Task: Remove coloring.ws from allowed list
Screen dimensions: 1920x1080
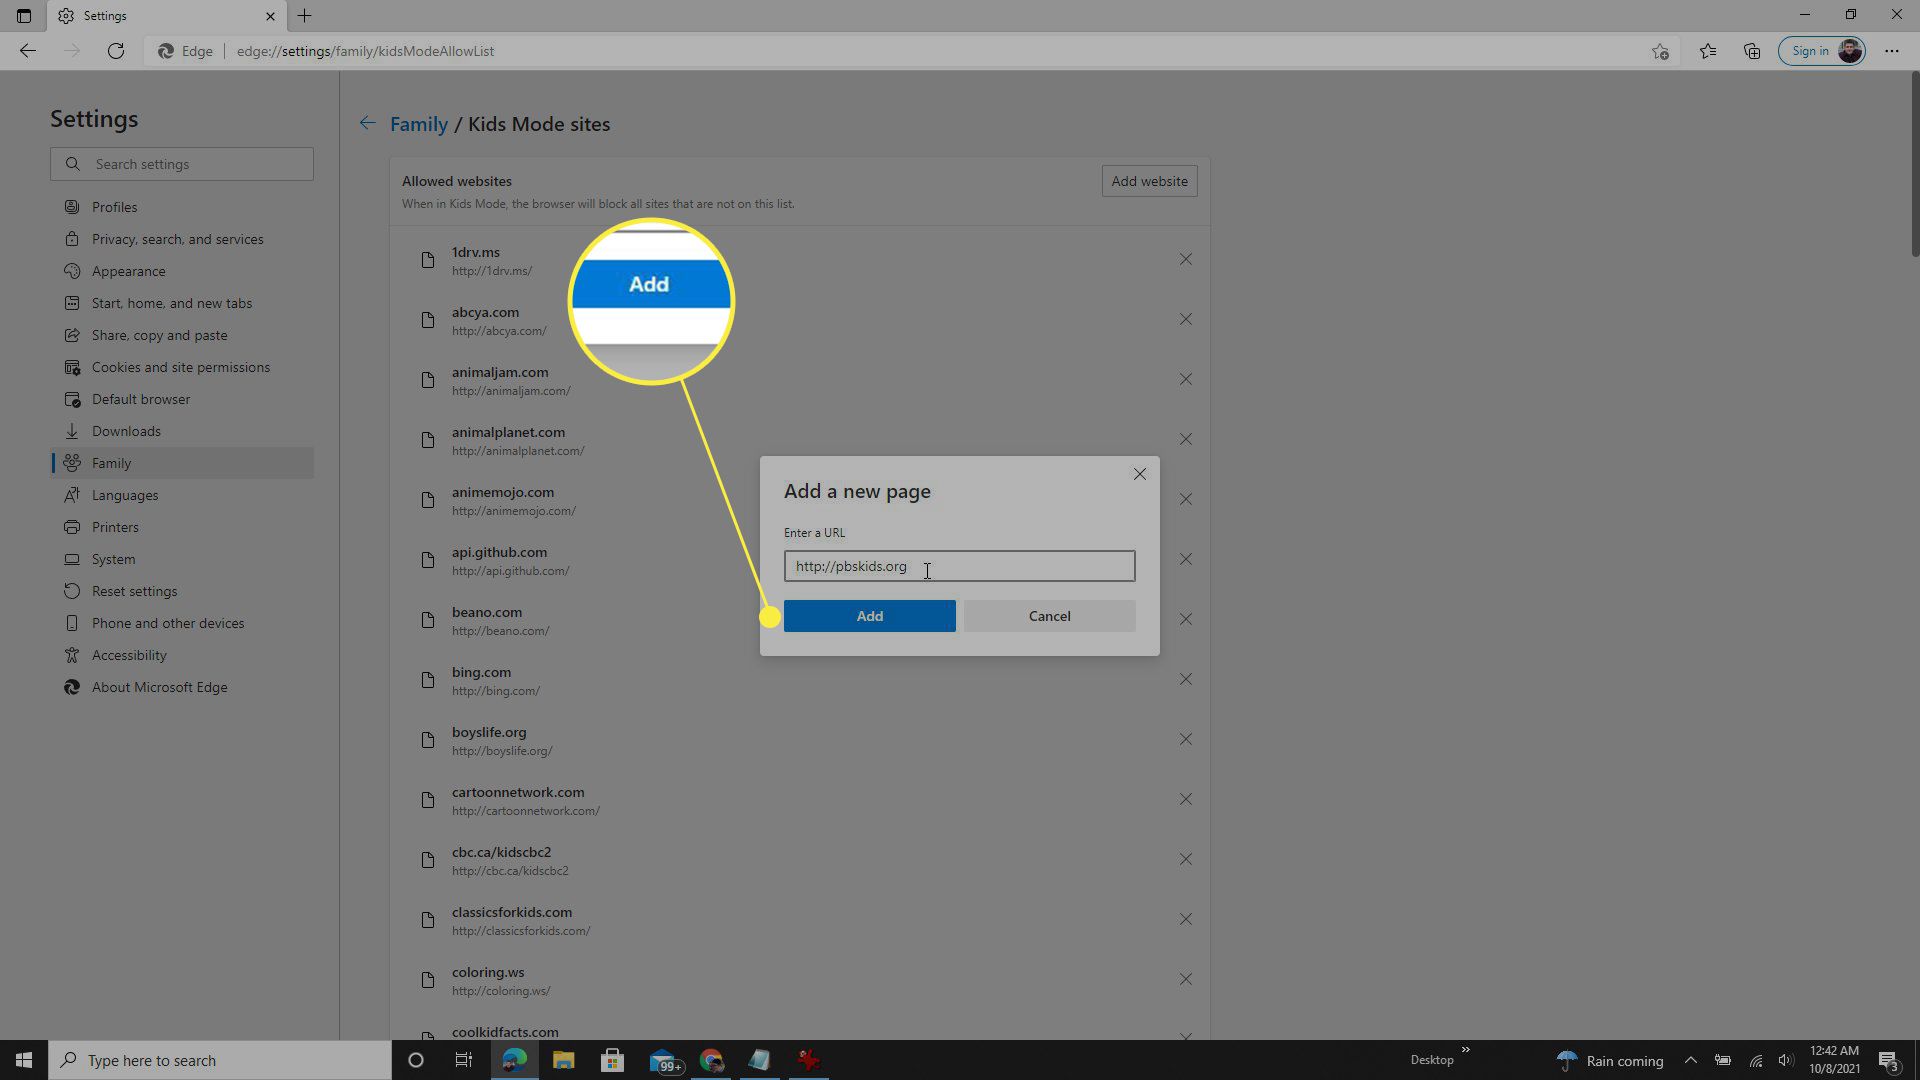Action: click(x=1185, y=979)
